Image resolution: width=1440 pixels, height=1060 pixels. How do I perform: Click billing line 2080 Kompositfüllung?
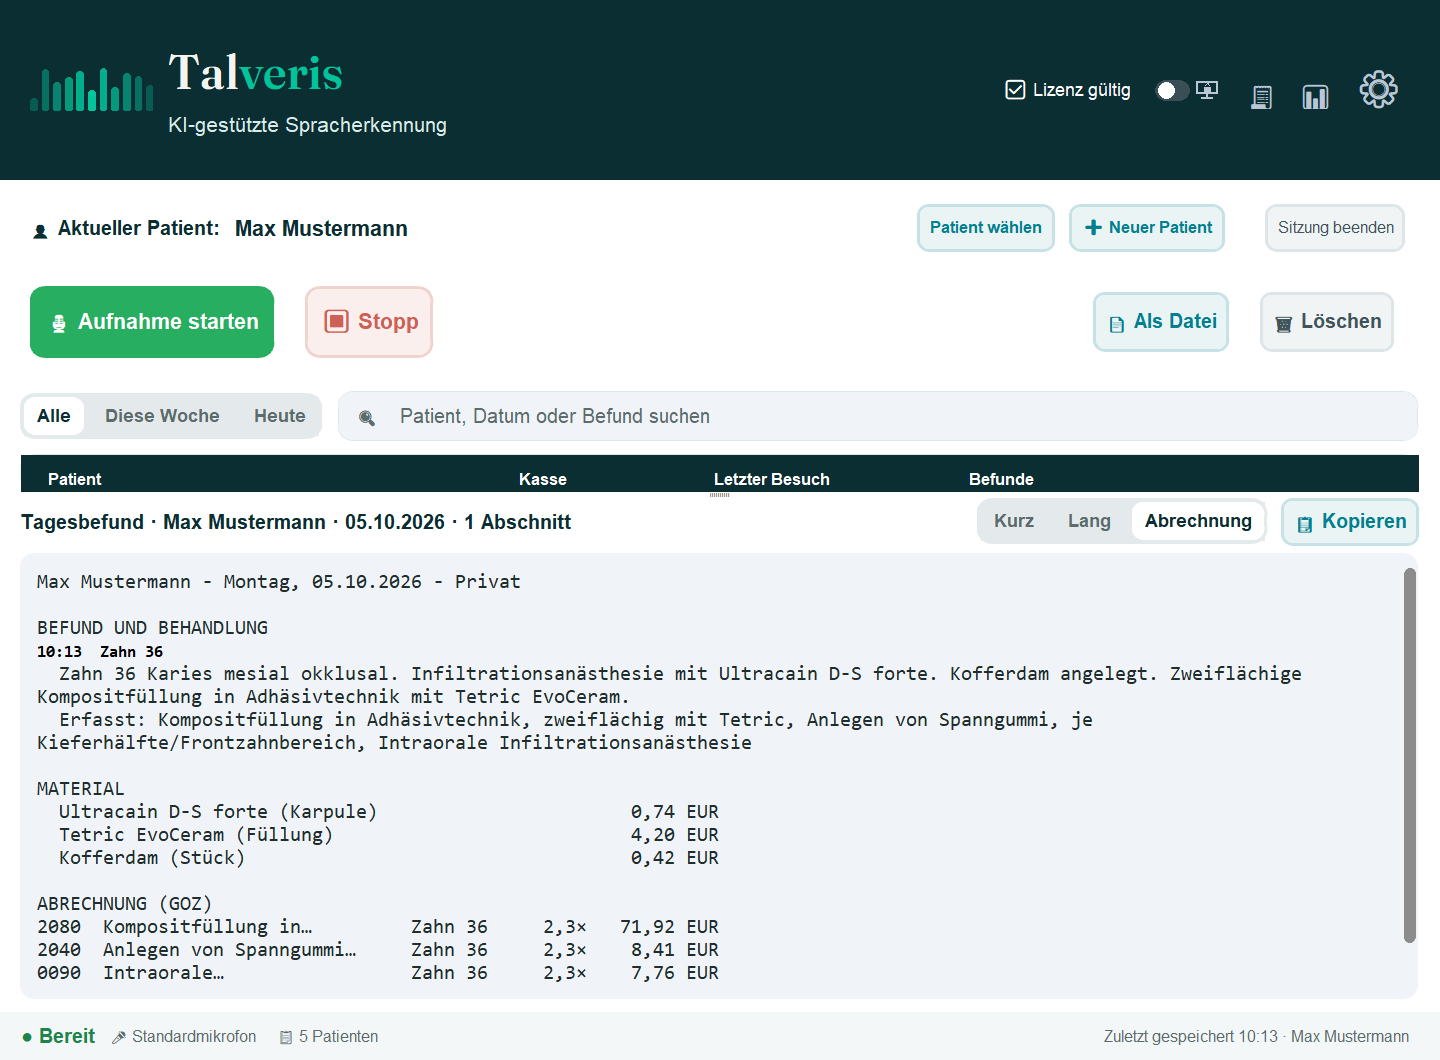point(378,927)
